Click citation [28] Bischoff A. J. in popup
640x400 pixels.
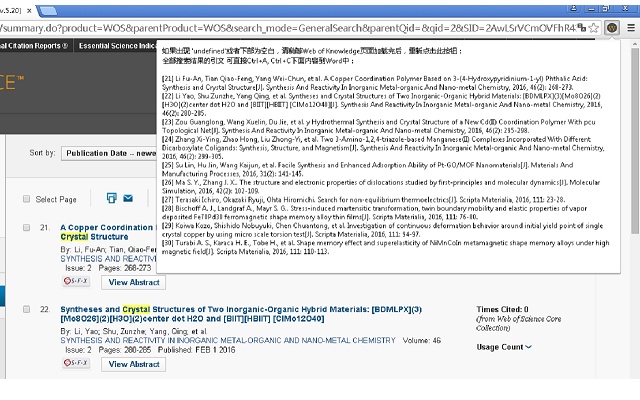[374, 213]
